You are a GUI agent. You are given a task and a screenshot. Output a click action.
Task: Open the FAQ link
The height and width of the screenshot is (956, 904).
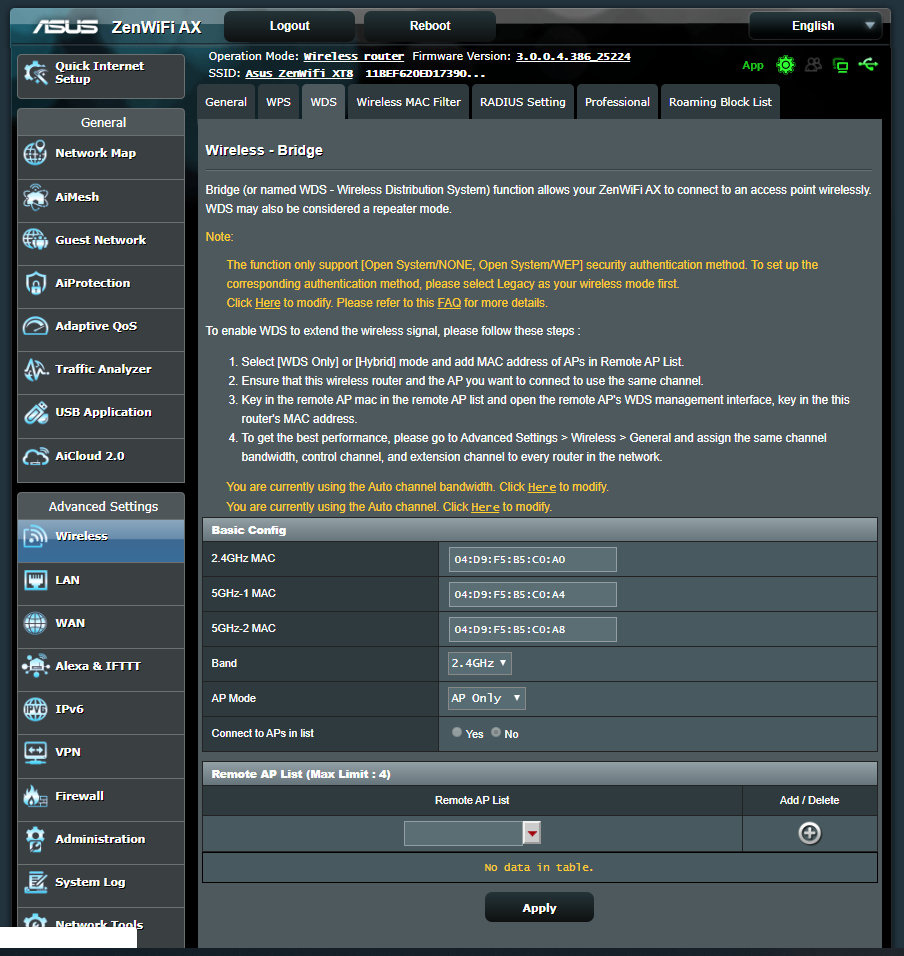(x=449, y=302)
